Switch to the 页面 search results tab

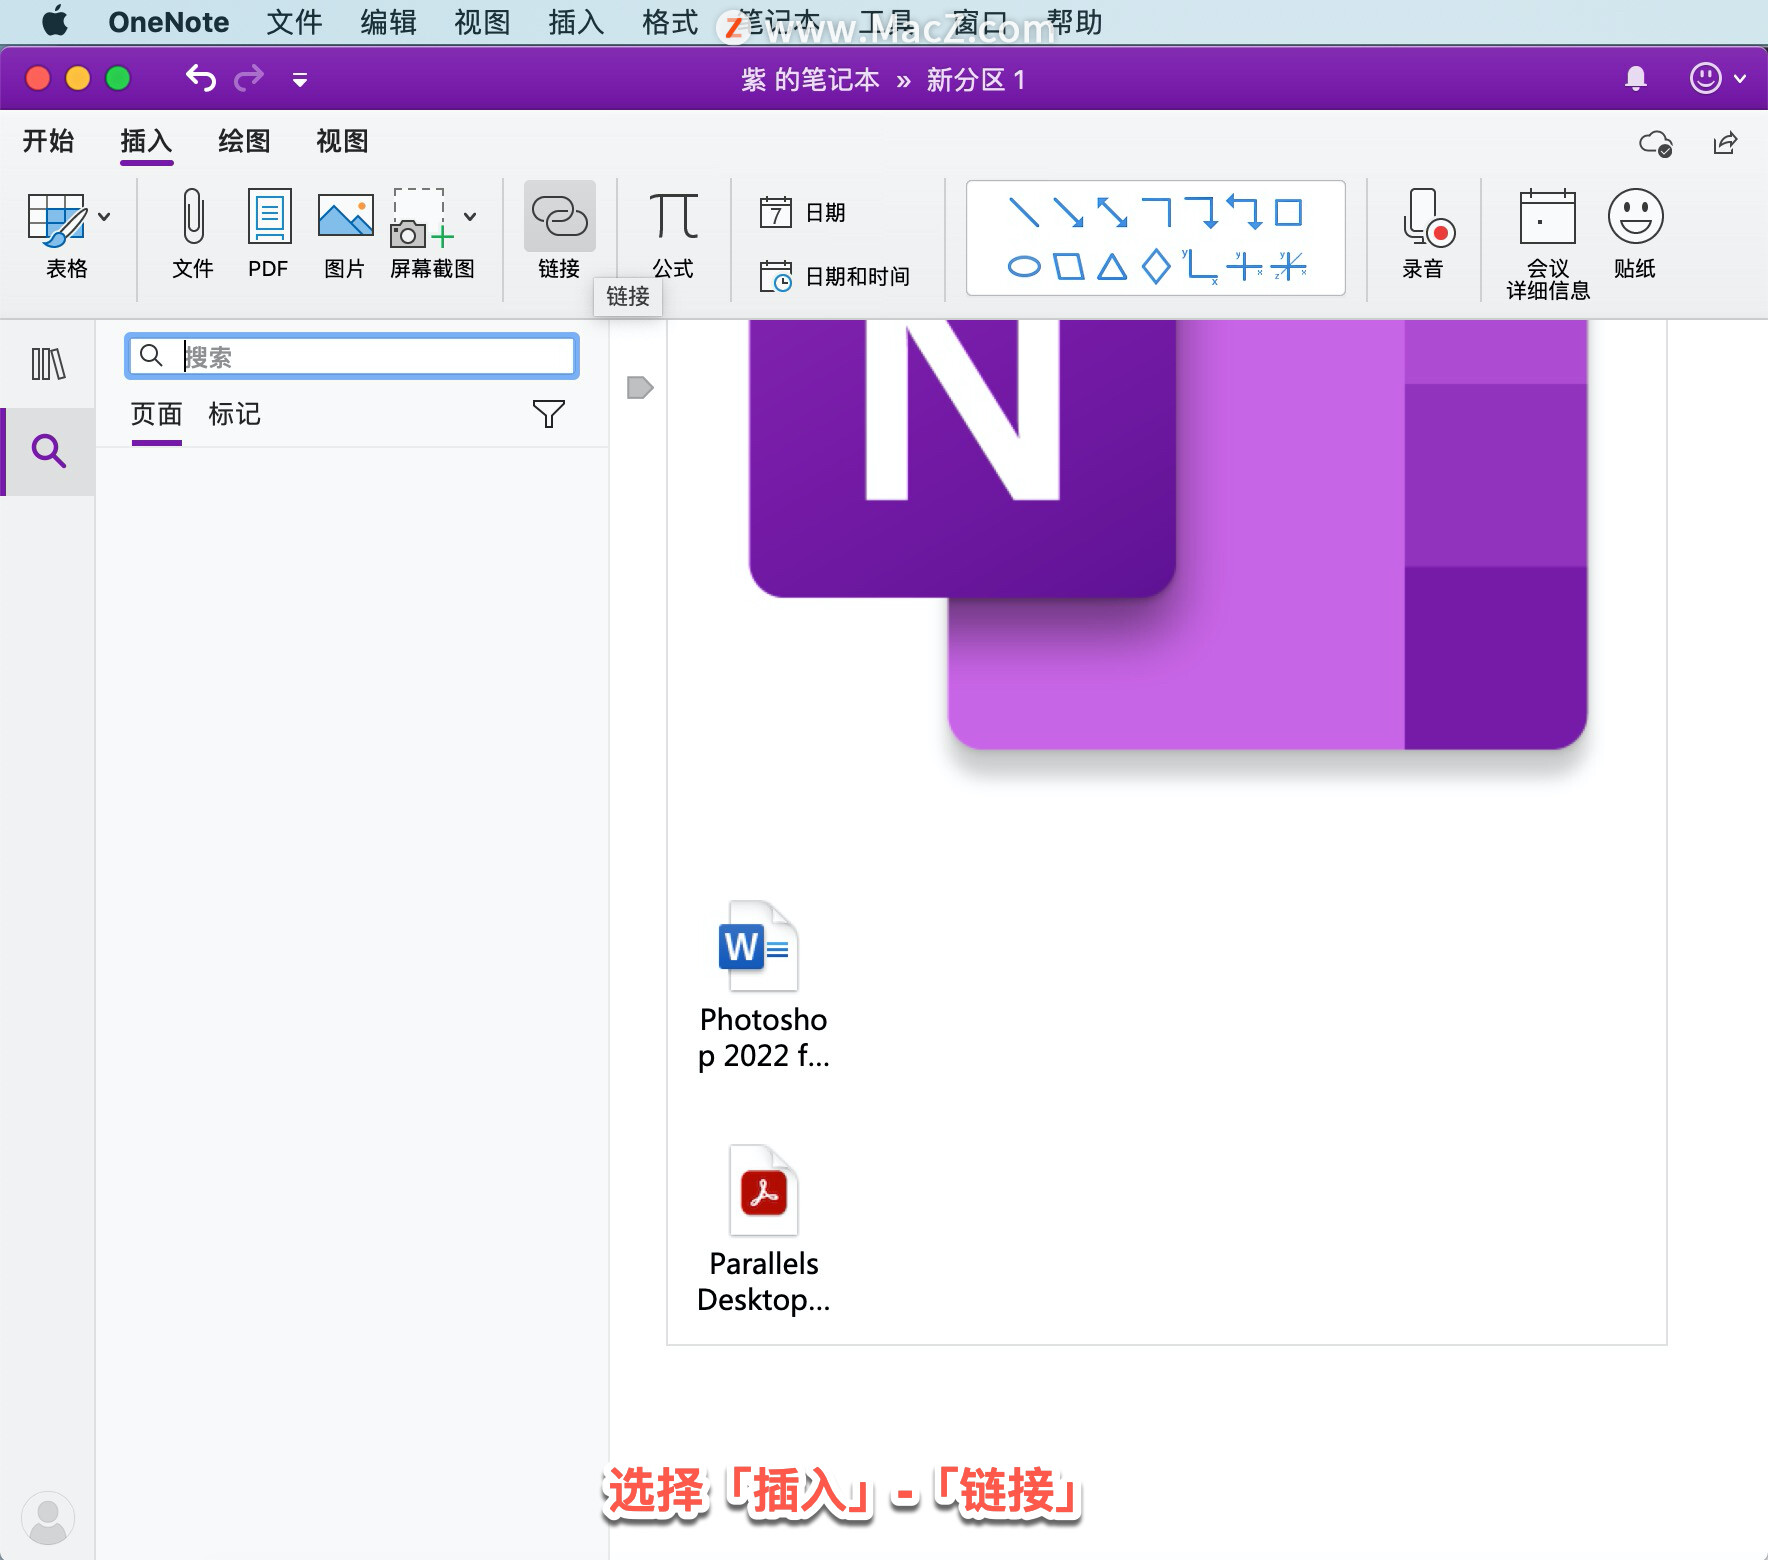pyautogui.click(x=157, y=414)
